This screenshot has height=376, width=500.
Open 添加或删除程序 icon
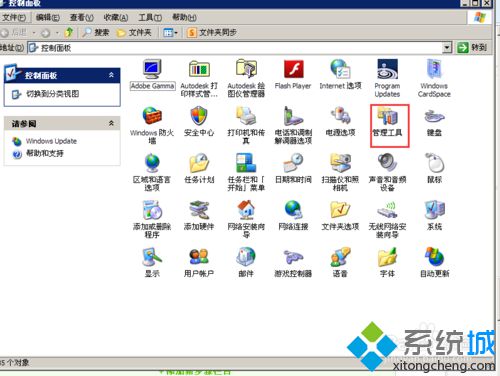pos(152,219)
